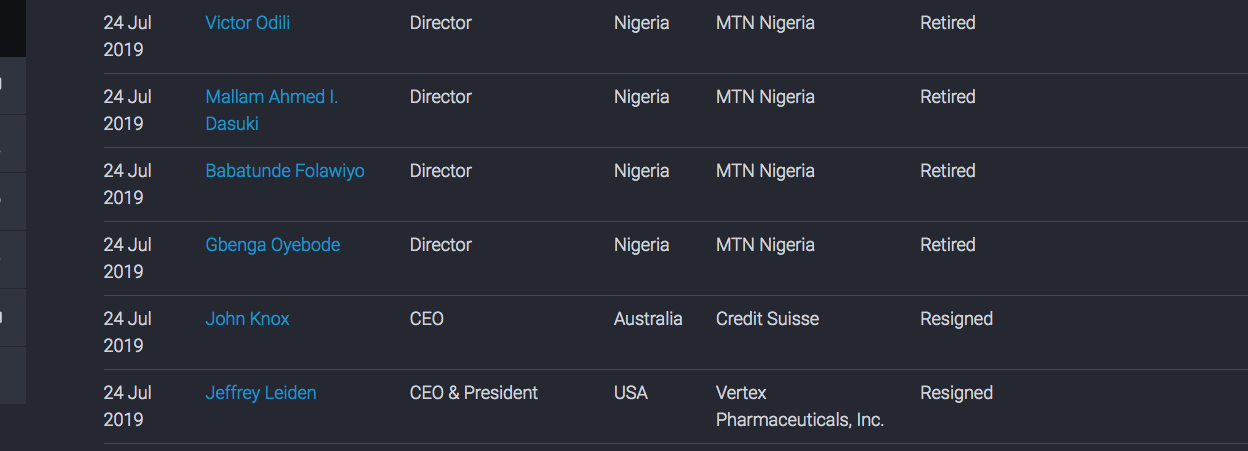Click the MTN Nigeria cell in Babatunde Folawiyo's row
Screen dimensions: 1248x451
pos(765,171)
